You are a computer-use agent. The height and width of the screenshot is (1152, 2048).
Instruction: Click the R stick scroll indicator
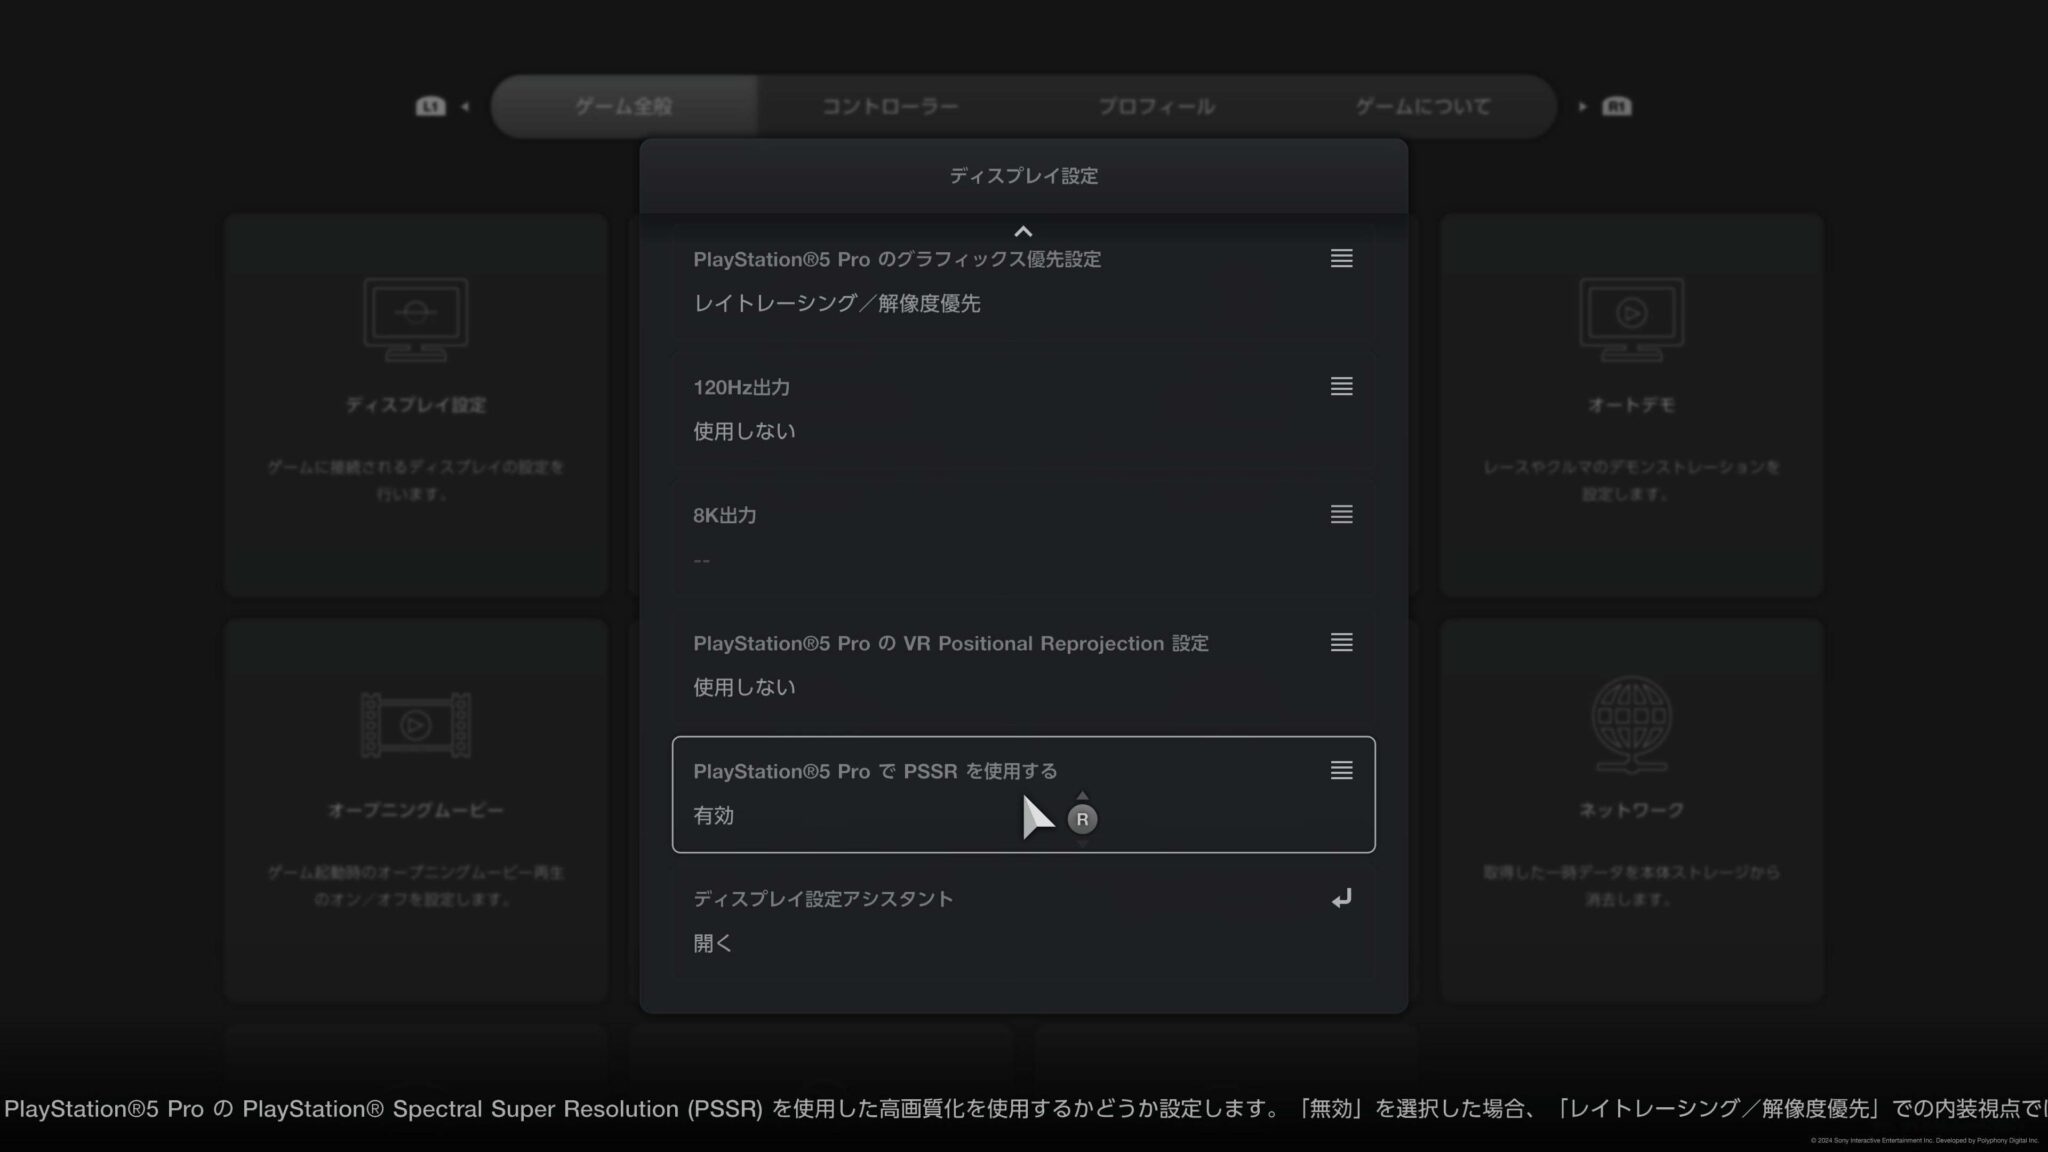(1082, 819)
